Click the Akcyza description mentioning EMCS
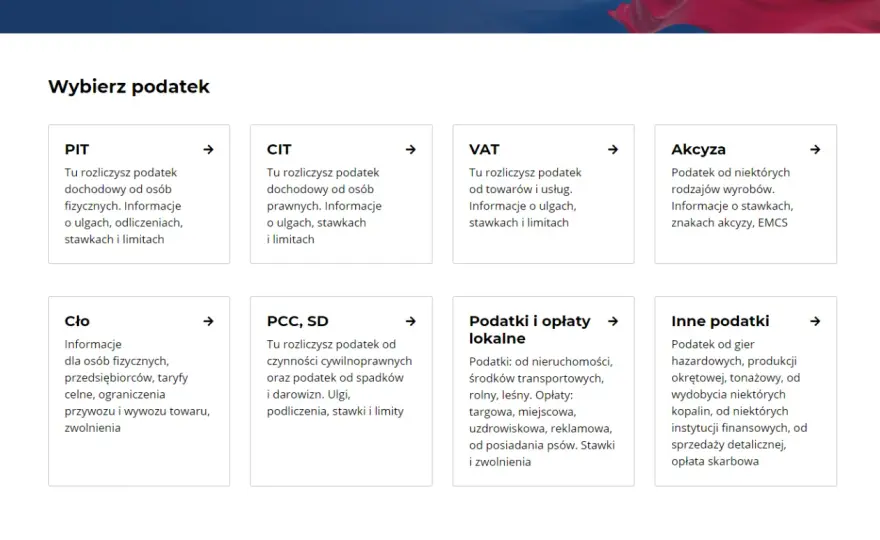880x540 pixels. coord(732,197)
